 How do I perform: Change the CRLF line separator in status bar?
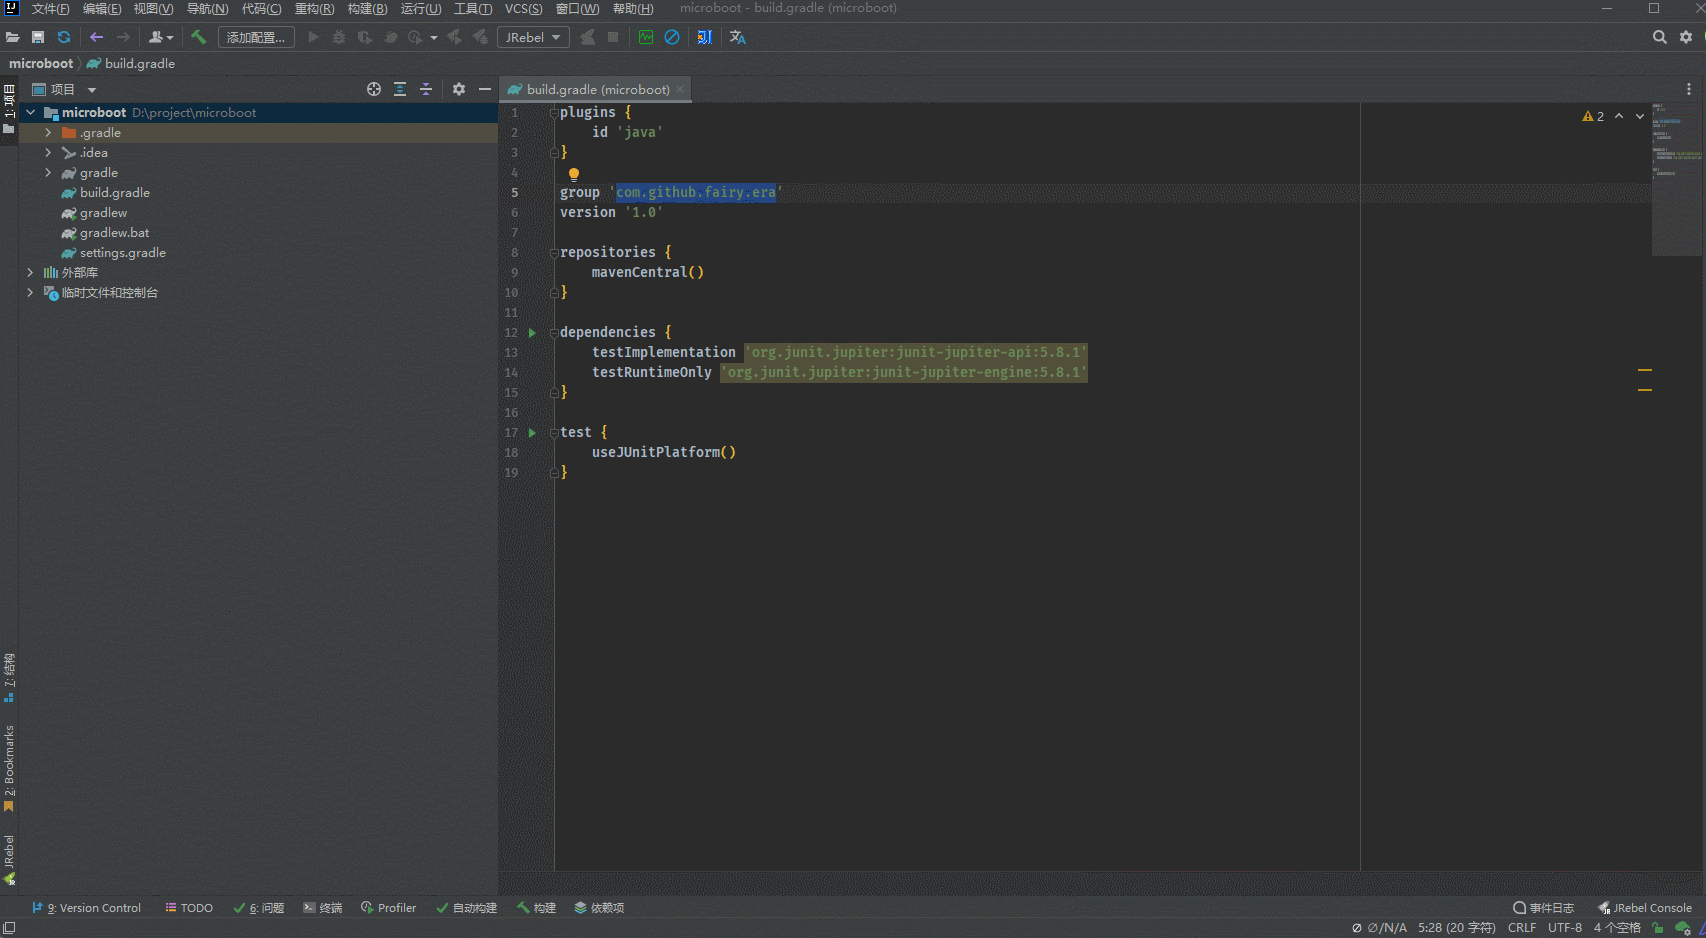[1522, 928]
